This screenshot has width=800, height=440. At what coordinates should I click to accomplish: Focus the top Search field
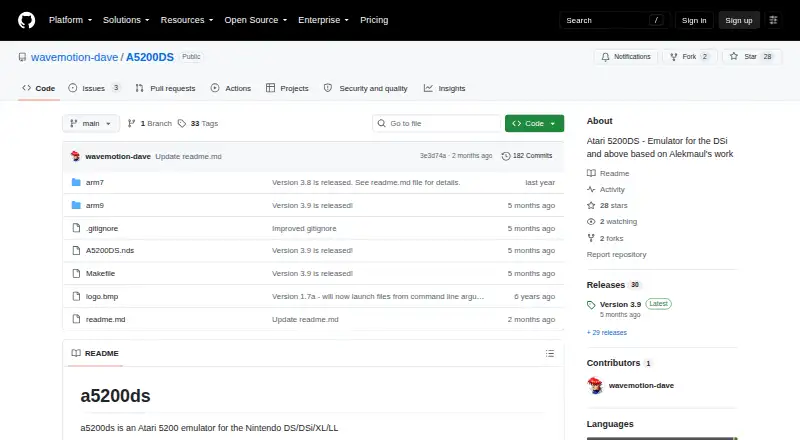click(614, 20)
